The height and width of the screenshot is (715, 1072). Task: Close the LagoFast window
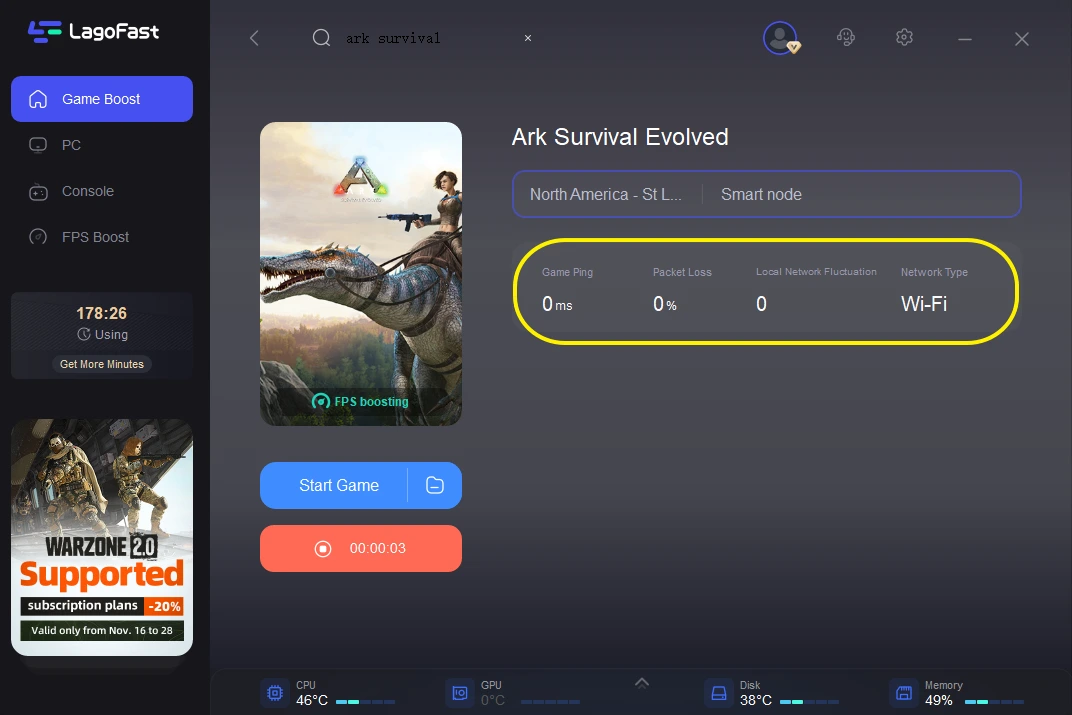(1021, 39)
